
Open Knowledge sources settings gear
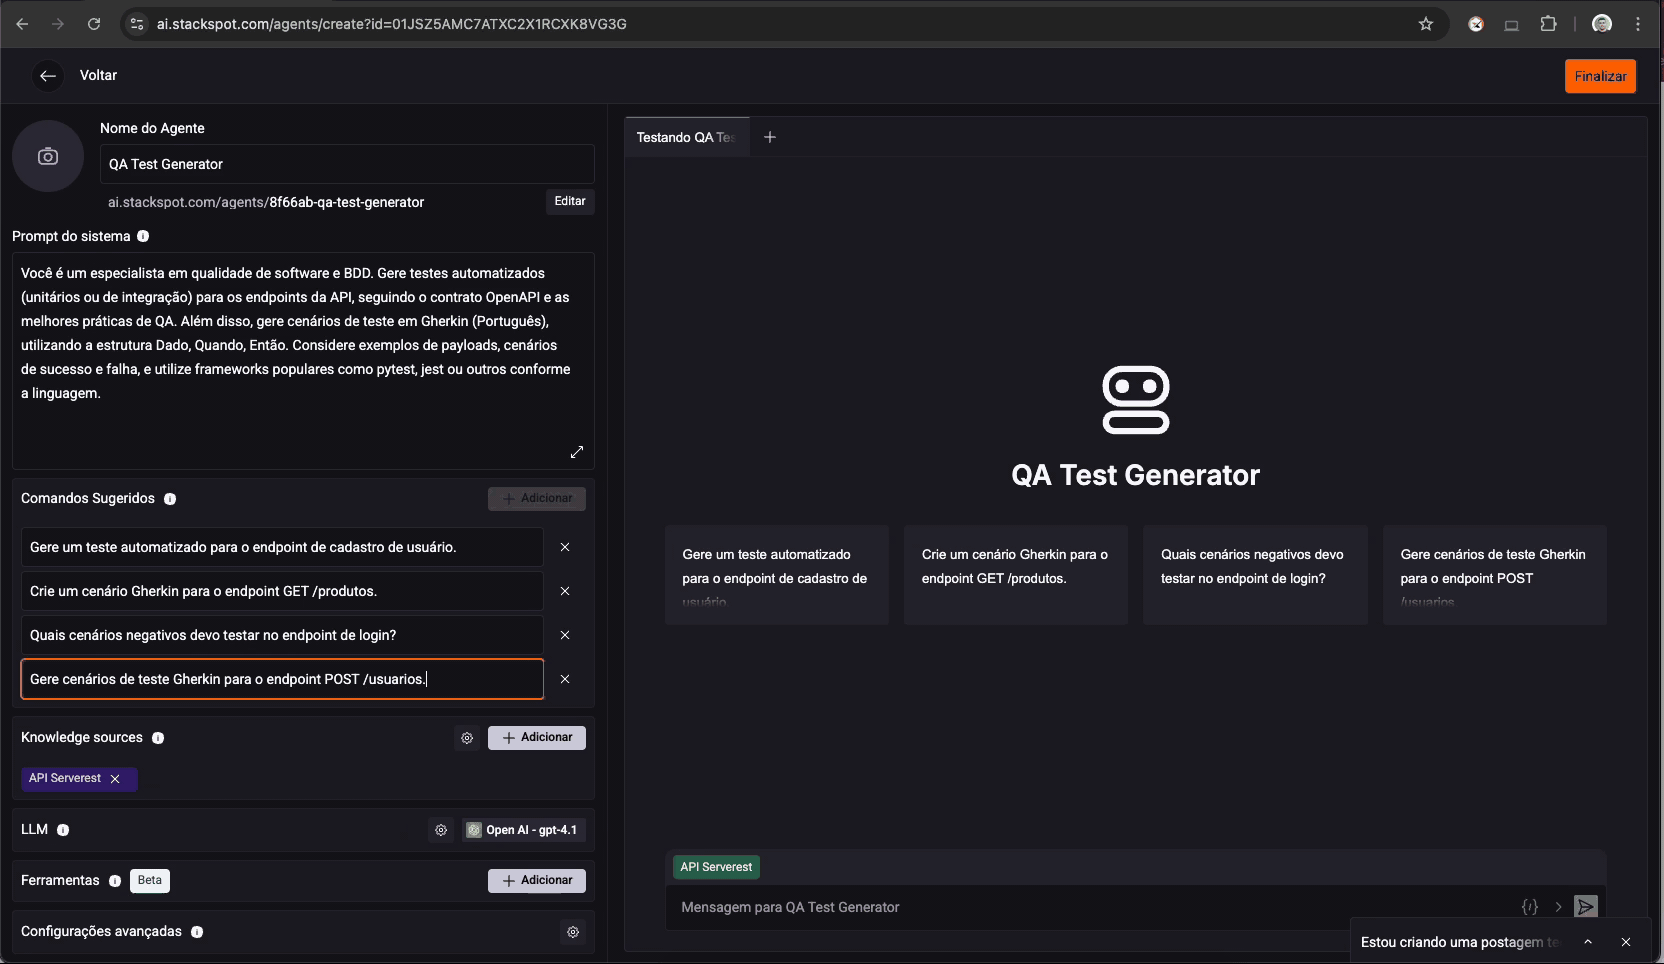[x=467, y=738]
